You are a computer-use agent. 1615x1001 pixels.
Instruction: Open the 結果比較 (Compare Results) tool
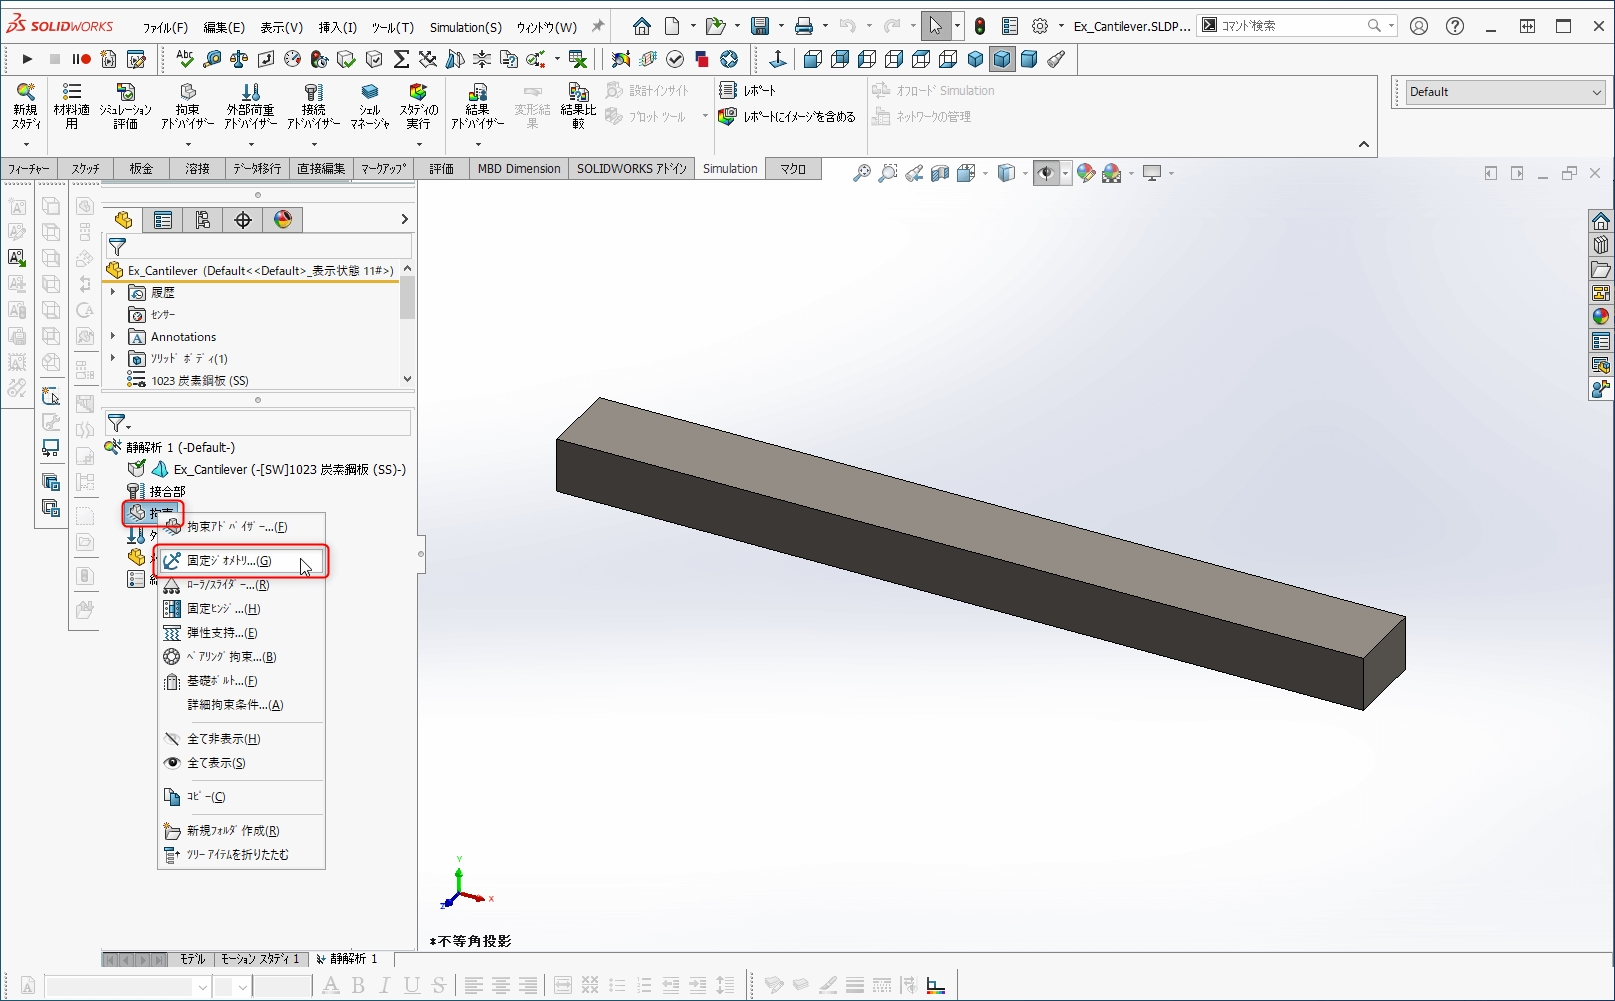(x=577, y=105)
